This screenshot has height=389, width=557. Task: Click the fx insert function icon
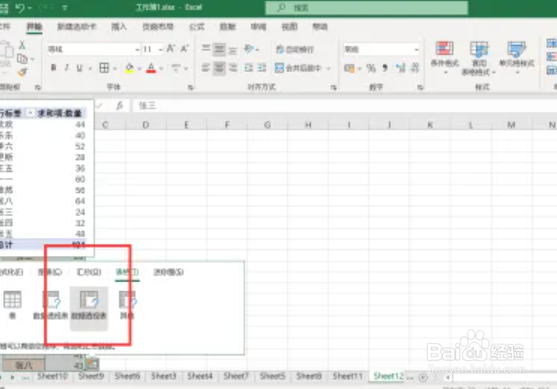coord(120,106)
